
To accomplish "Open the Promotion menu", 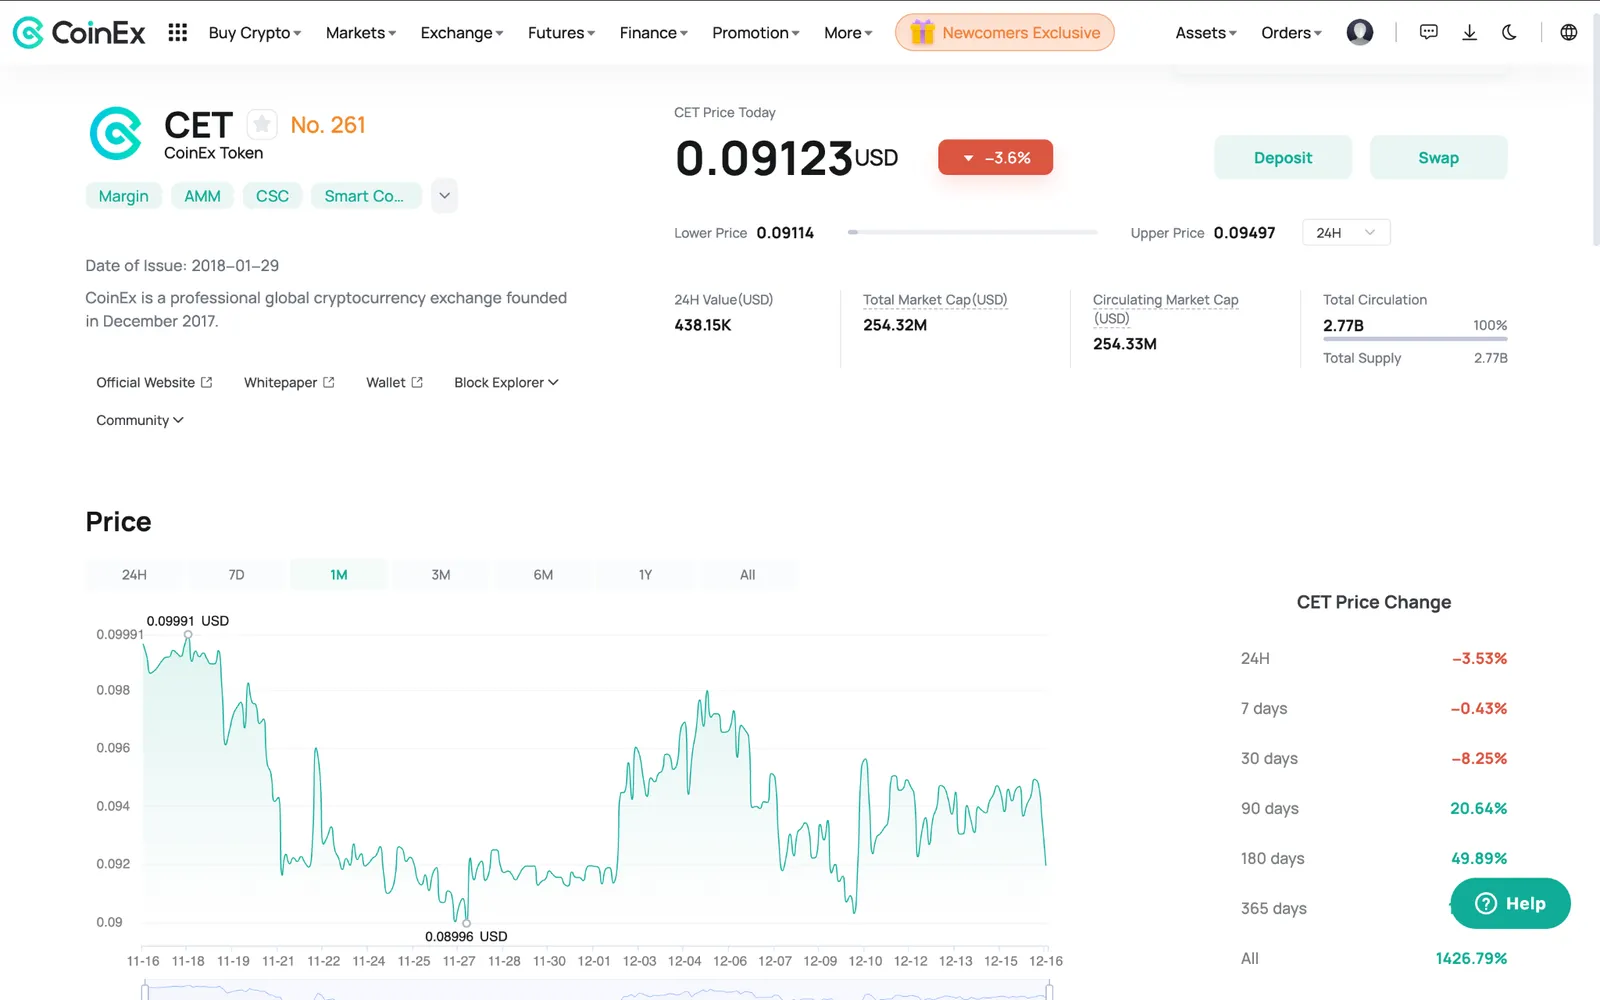I will click(756, 33).
